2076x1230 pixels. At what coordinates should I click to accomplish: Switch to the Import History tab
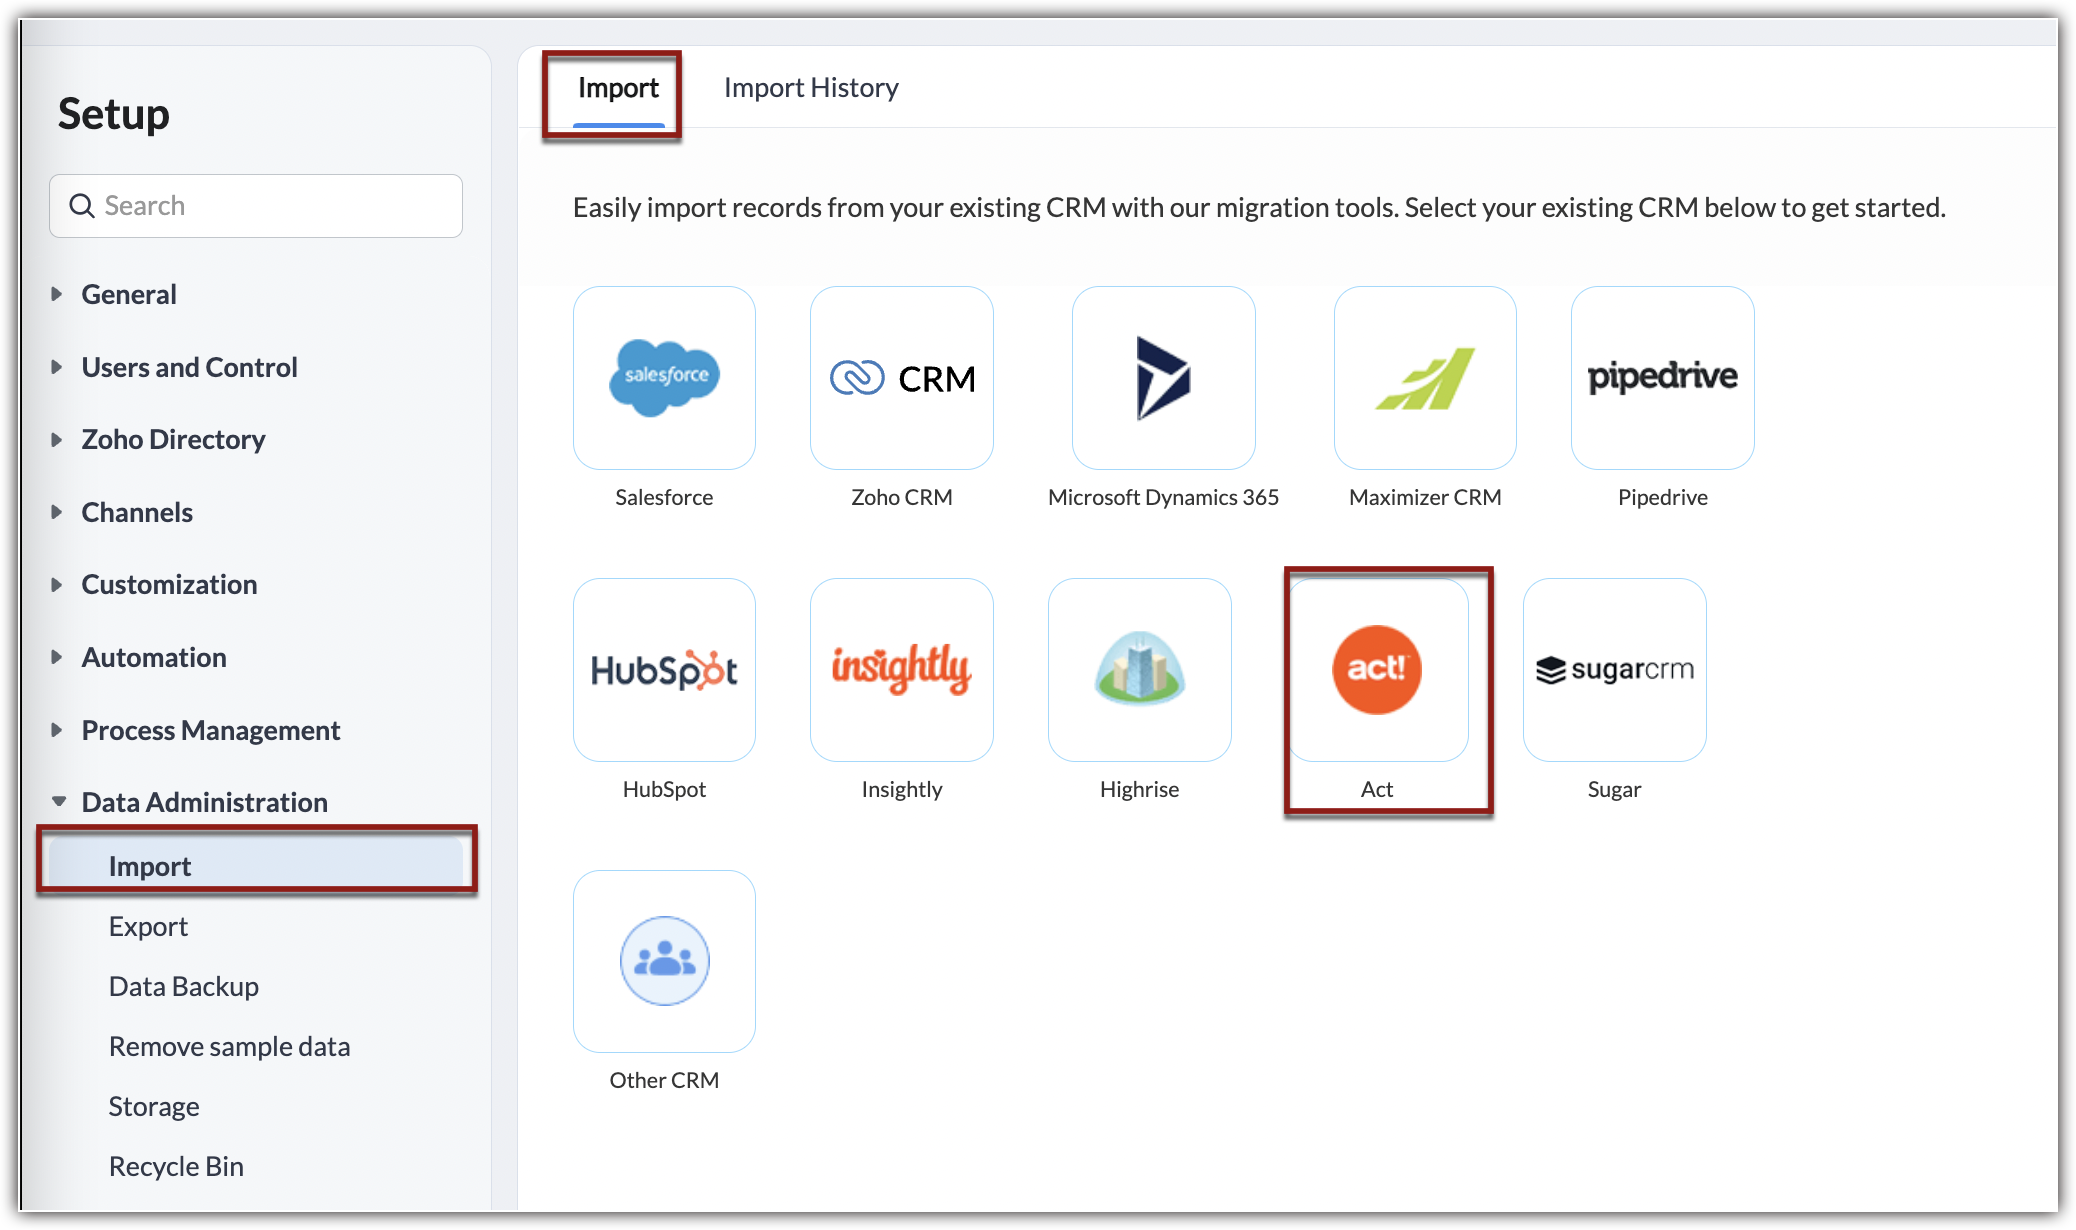[x=811, y=88]
